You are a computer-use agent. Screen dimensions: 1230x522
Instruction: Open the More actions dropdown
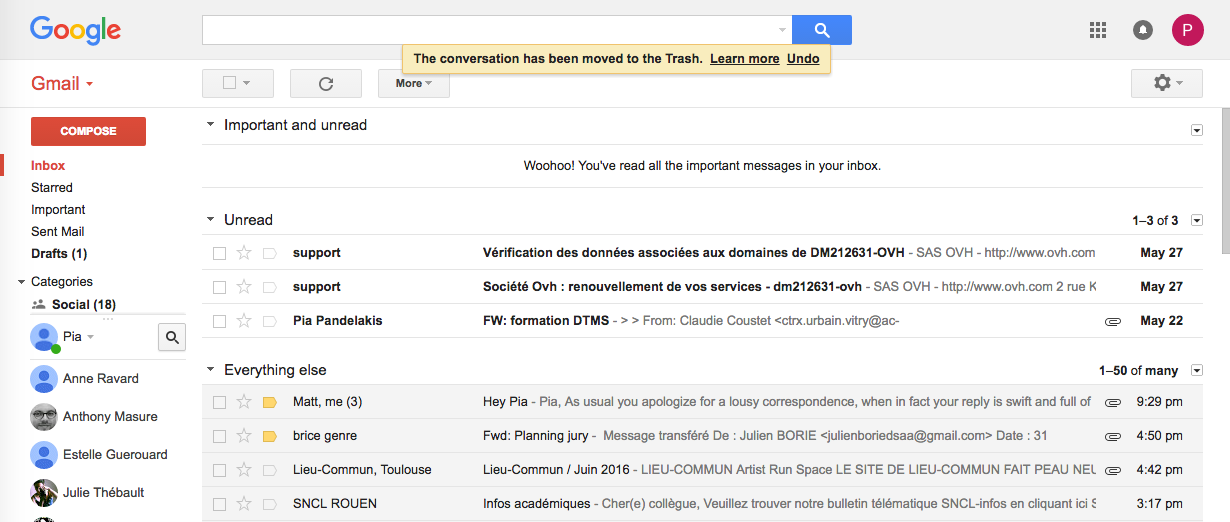coord(414,83)
